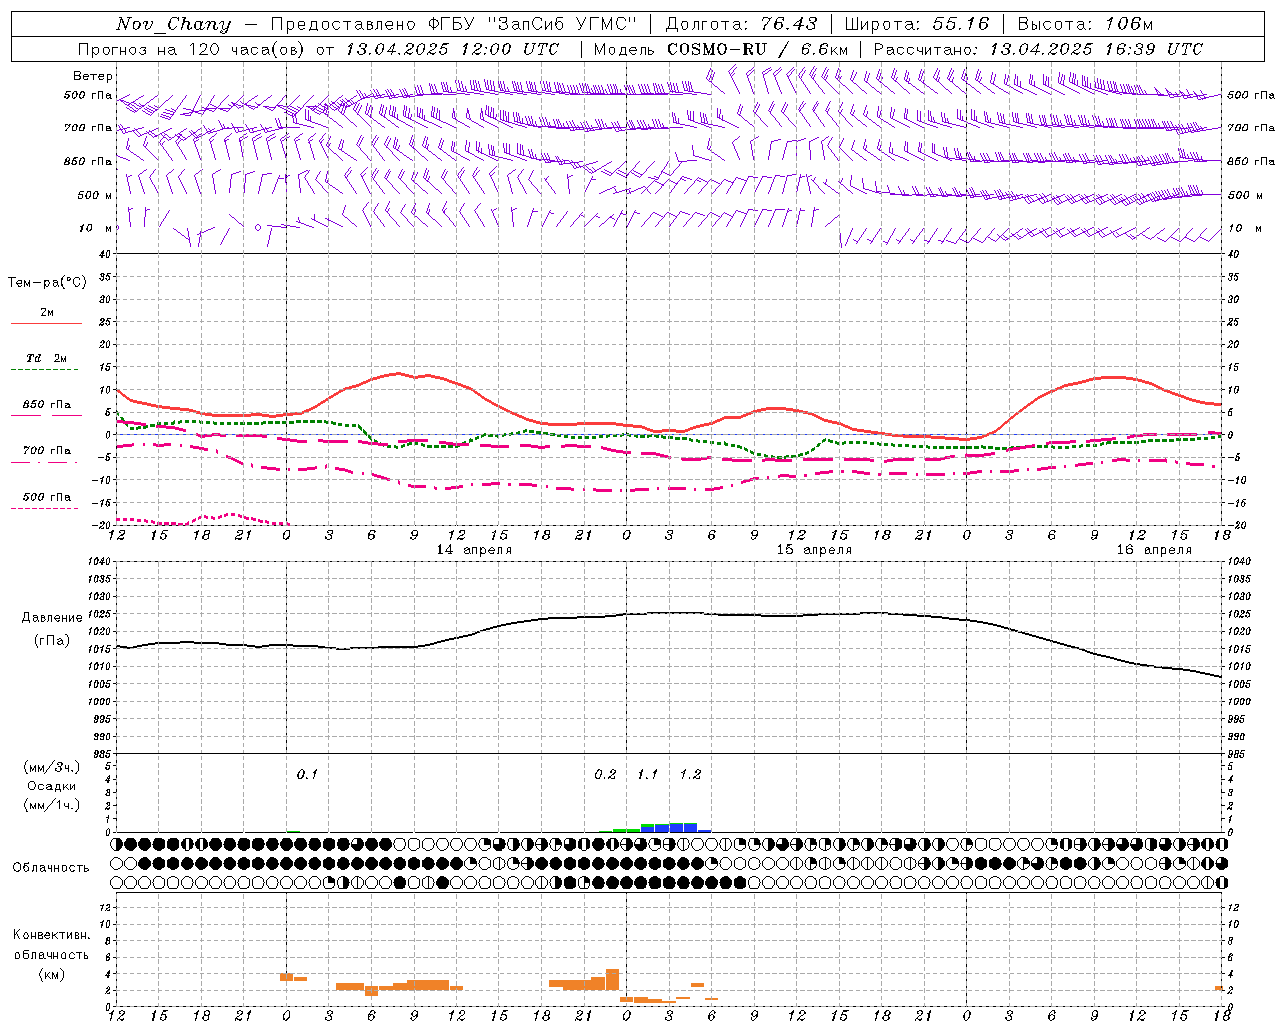Click the calculated time '13.04.2025 16:39 UTC'
This screenshot has width=1280, height=1024.
click(1096, 49)
